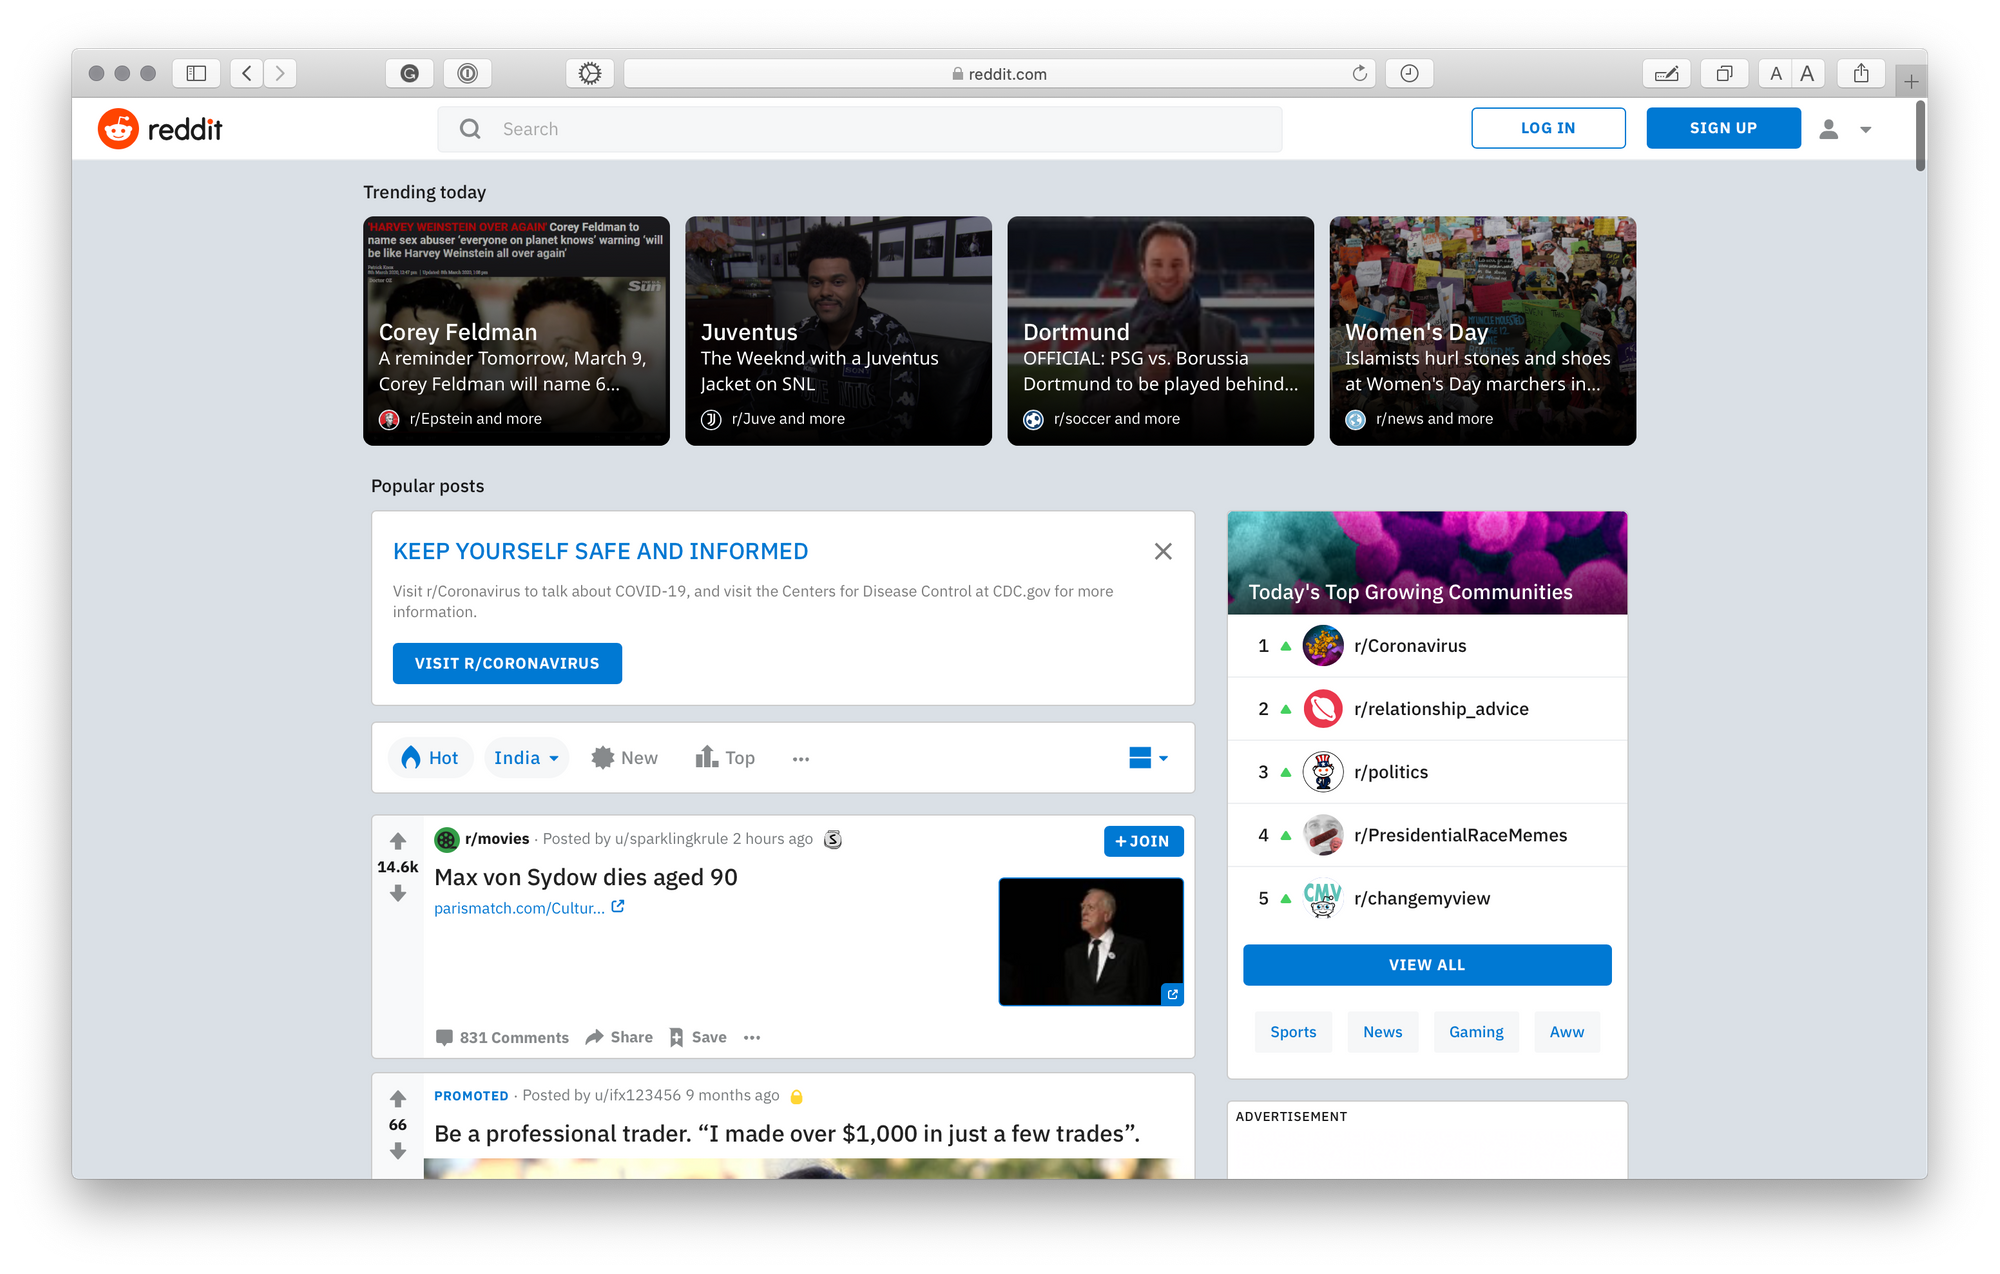Open the Juventus trending card

click(838, 331)
